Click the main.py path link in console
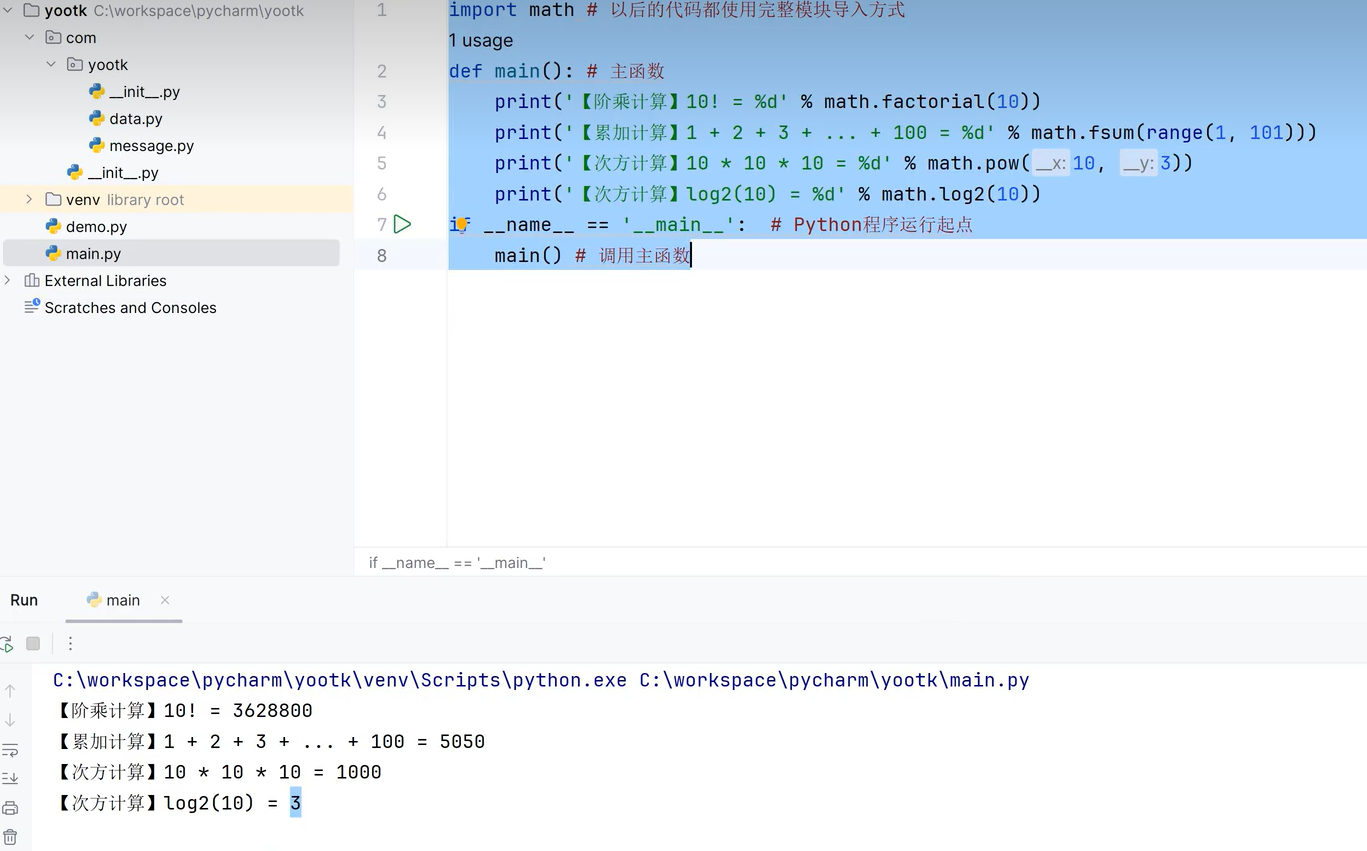The height and width of the screenshot is (851, 1367). 835,681
